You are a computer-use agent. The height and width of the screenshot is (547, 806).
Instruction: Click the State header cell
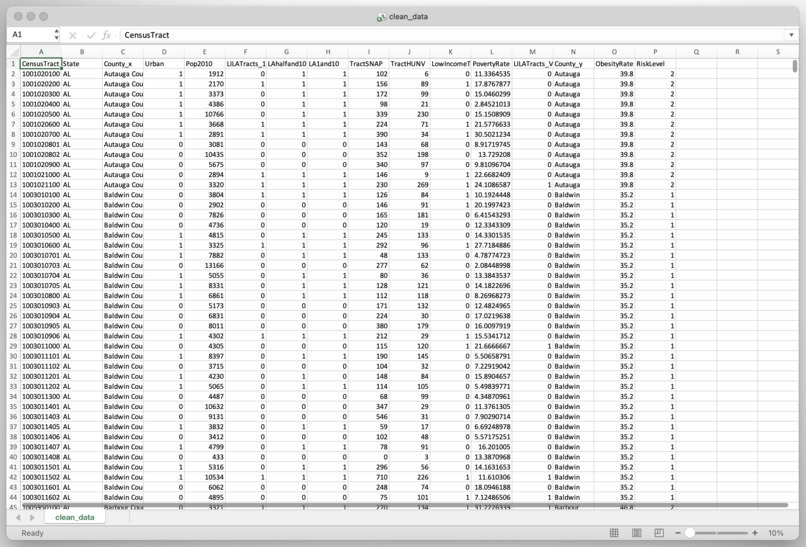tap(82, 64)
